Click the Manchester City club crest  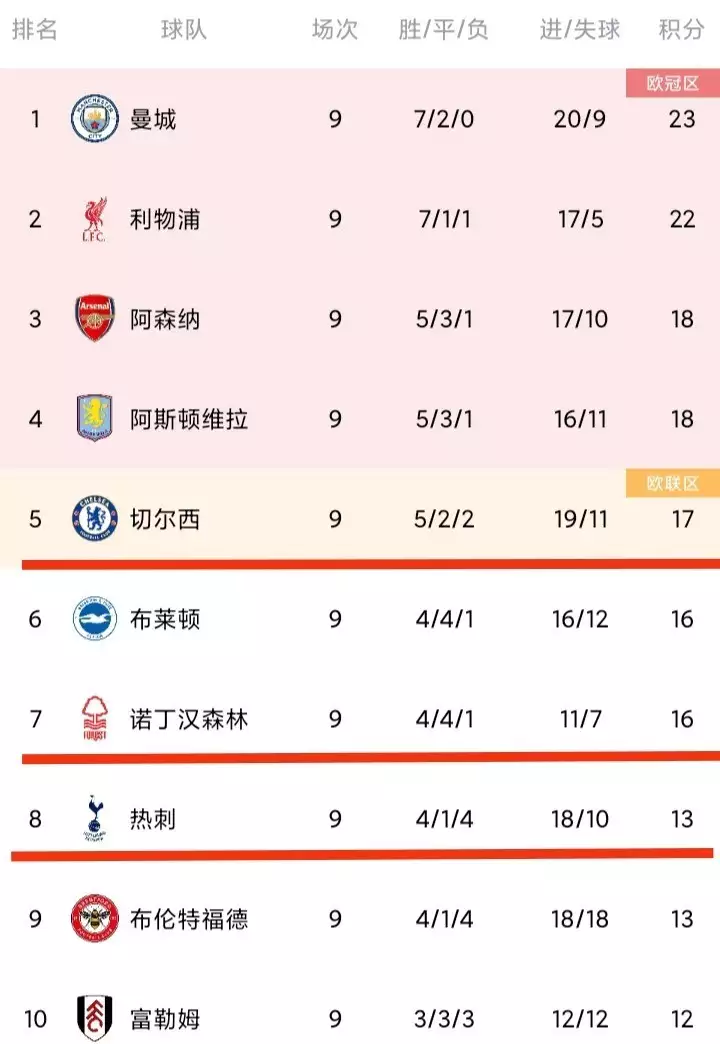click(x=95, y=119)
